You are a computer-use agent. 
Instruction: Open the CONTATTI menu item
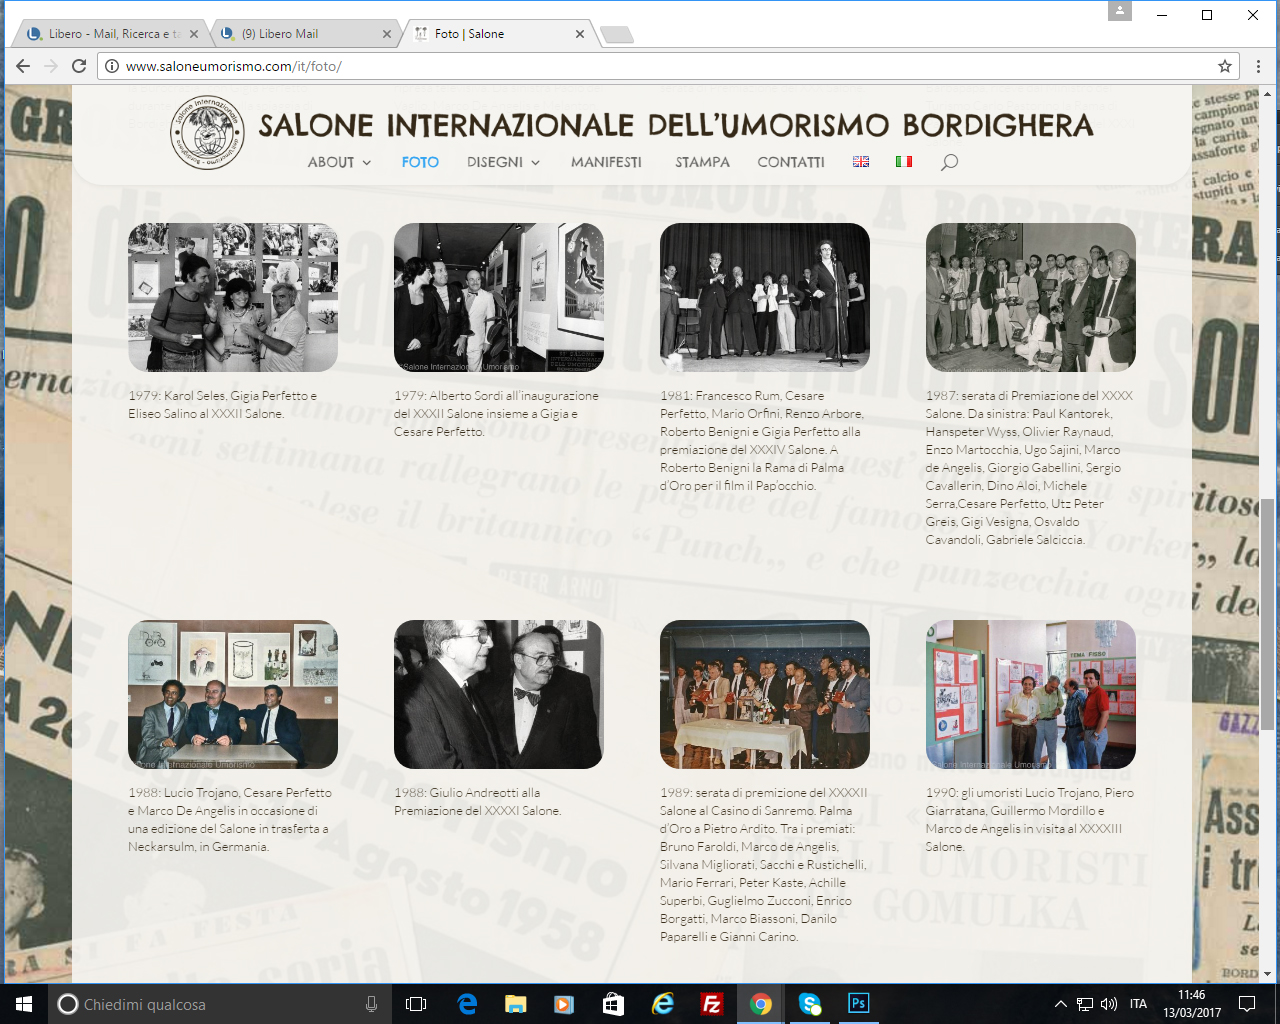(791, 162)
